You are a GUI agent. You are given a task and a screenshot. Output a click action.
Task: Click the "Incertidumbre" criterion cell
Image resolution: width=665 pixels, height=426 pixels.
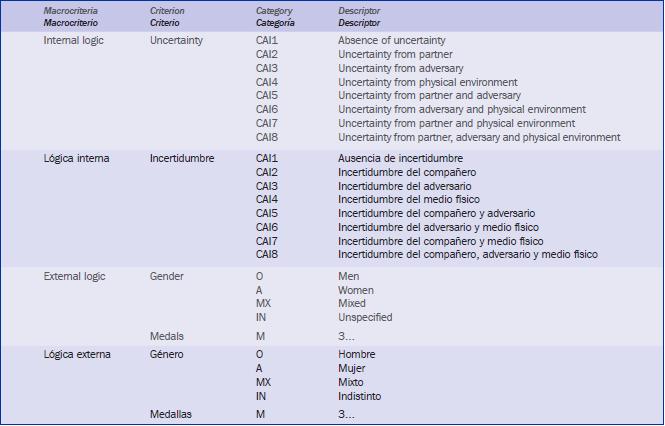tap(182, 158)
